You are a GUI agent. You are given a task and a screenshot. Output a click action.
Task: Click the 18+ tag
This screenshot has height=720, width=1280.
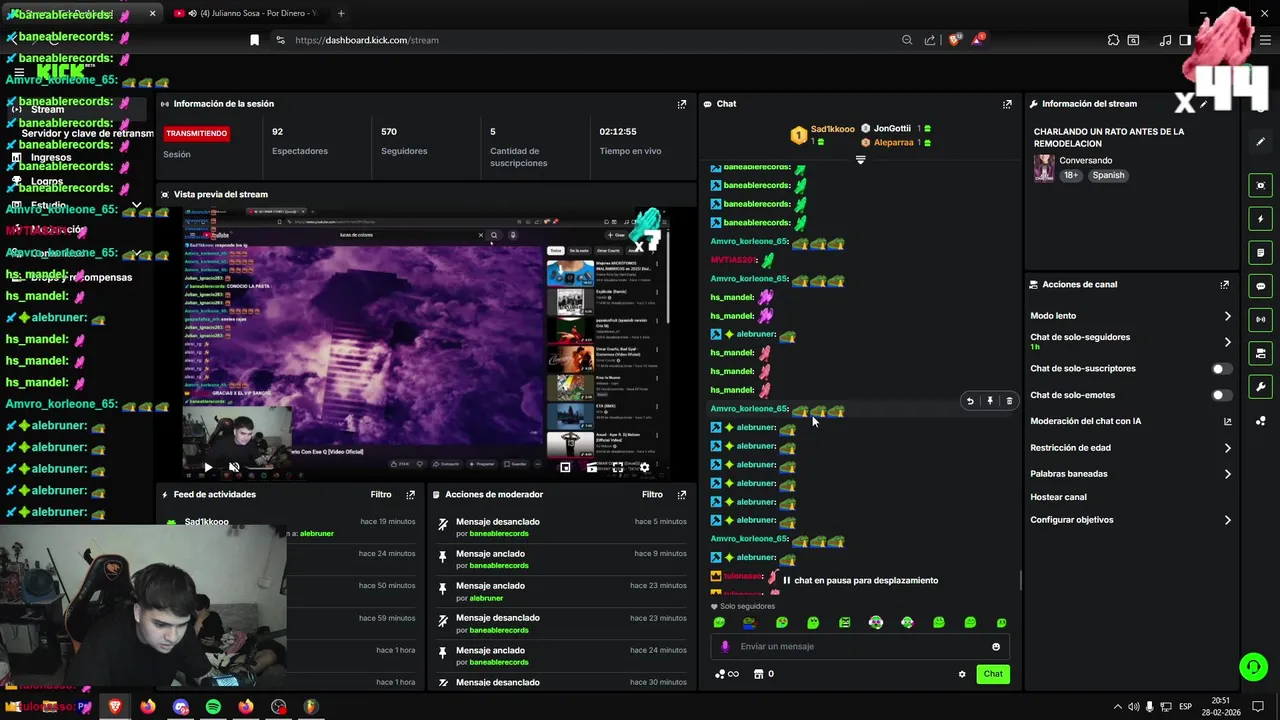coord(1071,175)
